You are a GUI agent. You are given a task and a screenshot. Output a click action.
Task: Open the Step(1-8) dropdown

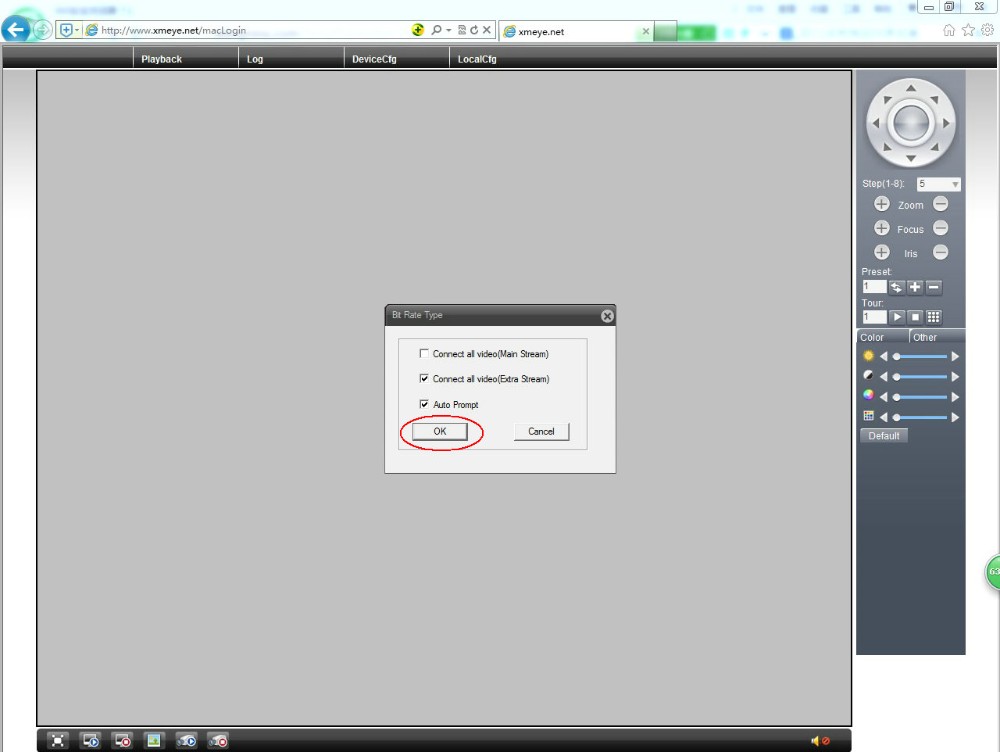point(954,184)
